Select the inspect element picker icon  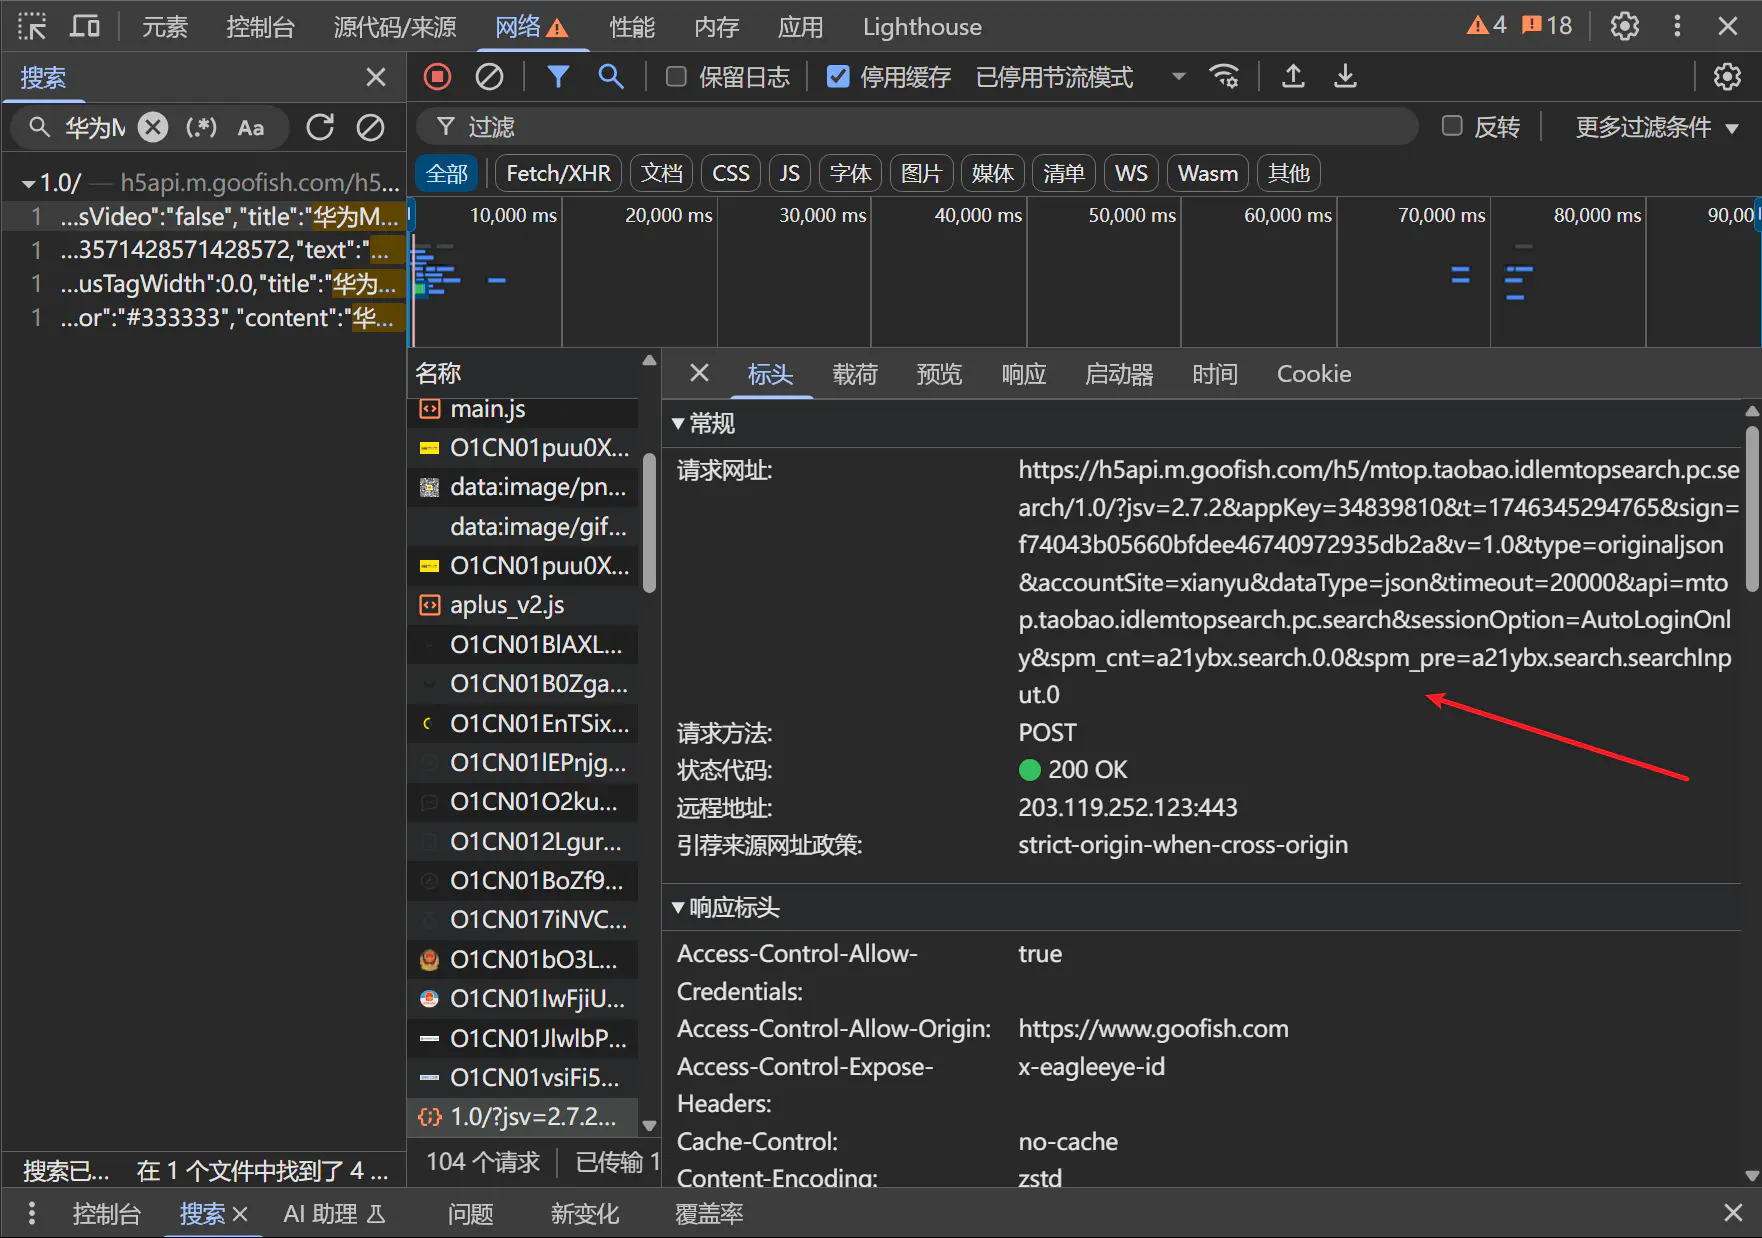pos(32,27)
